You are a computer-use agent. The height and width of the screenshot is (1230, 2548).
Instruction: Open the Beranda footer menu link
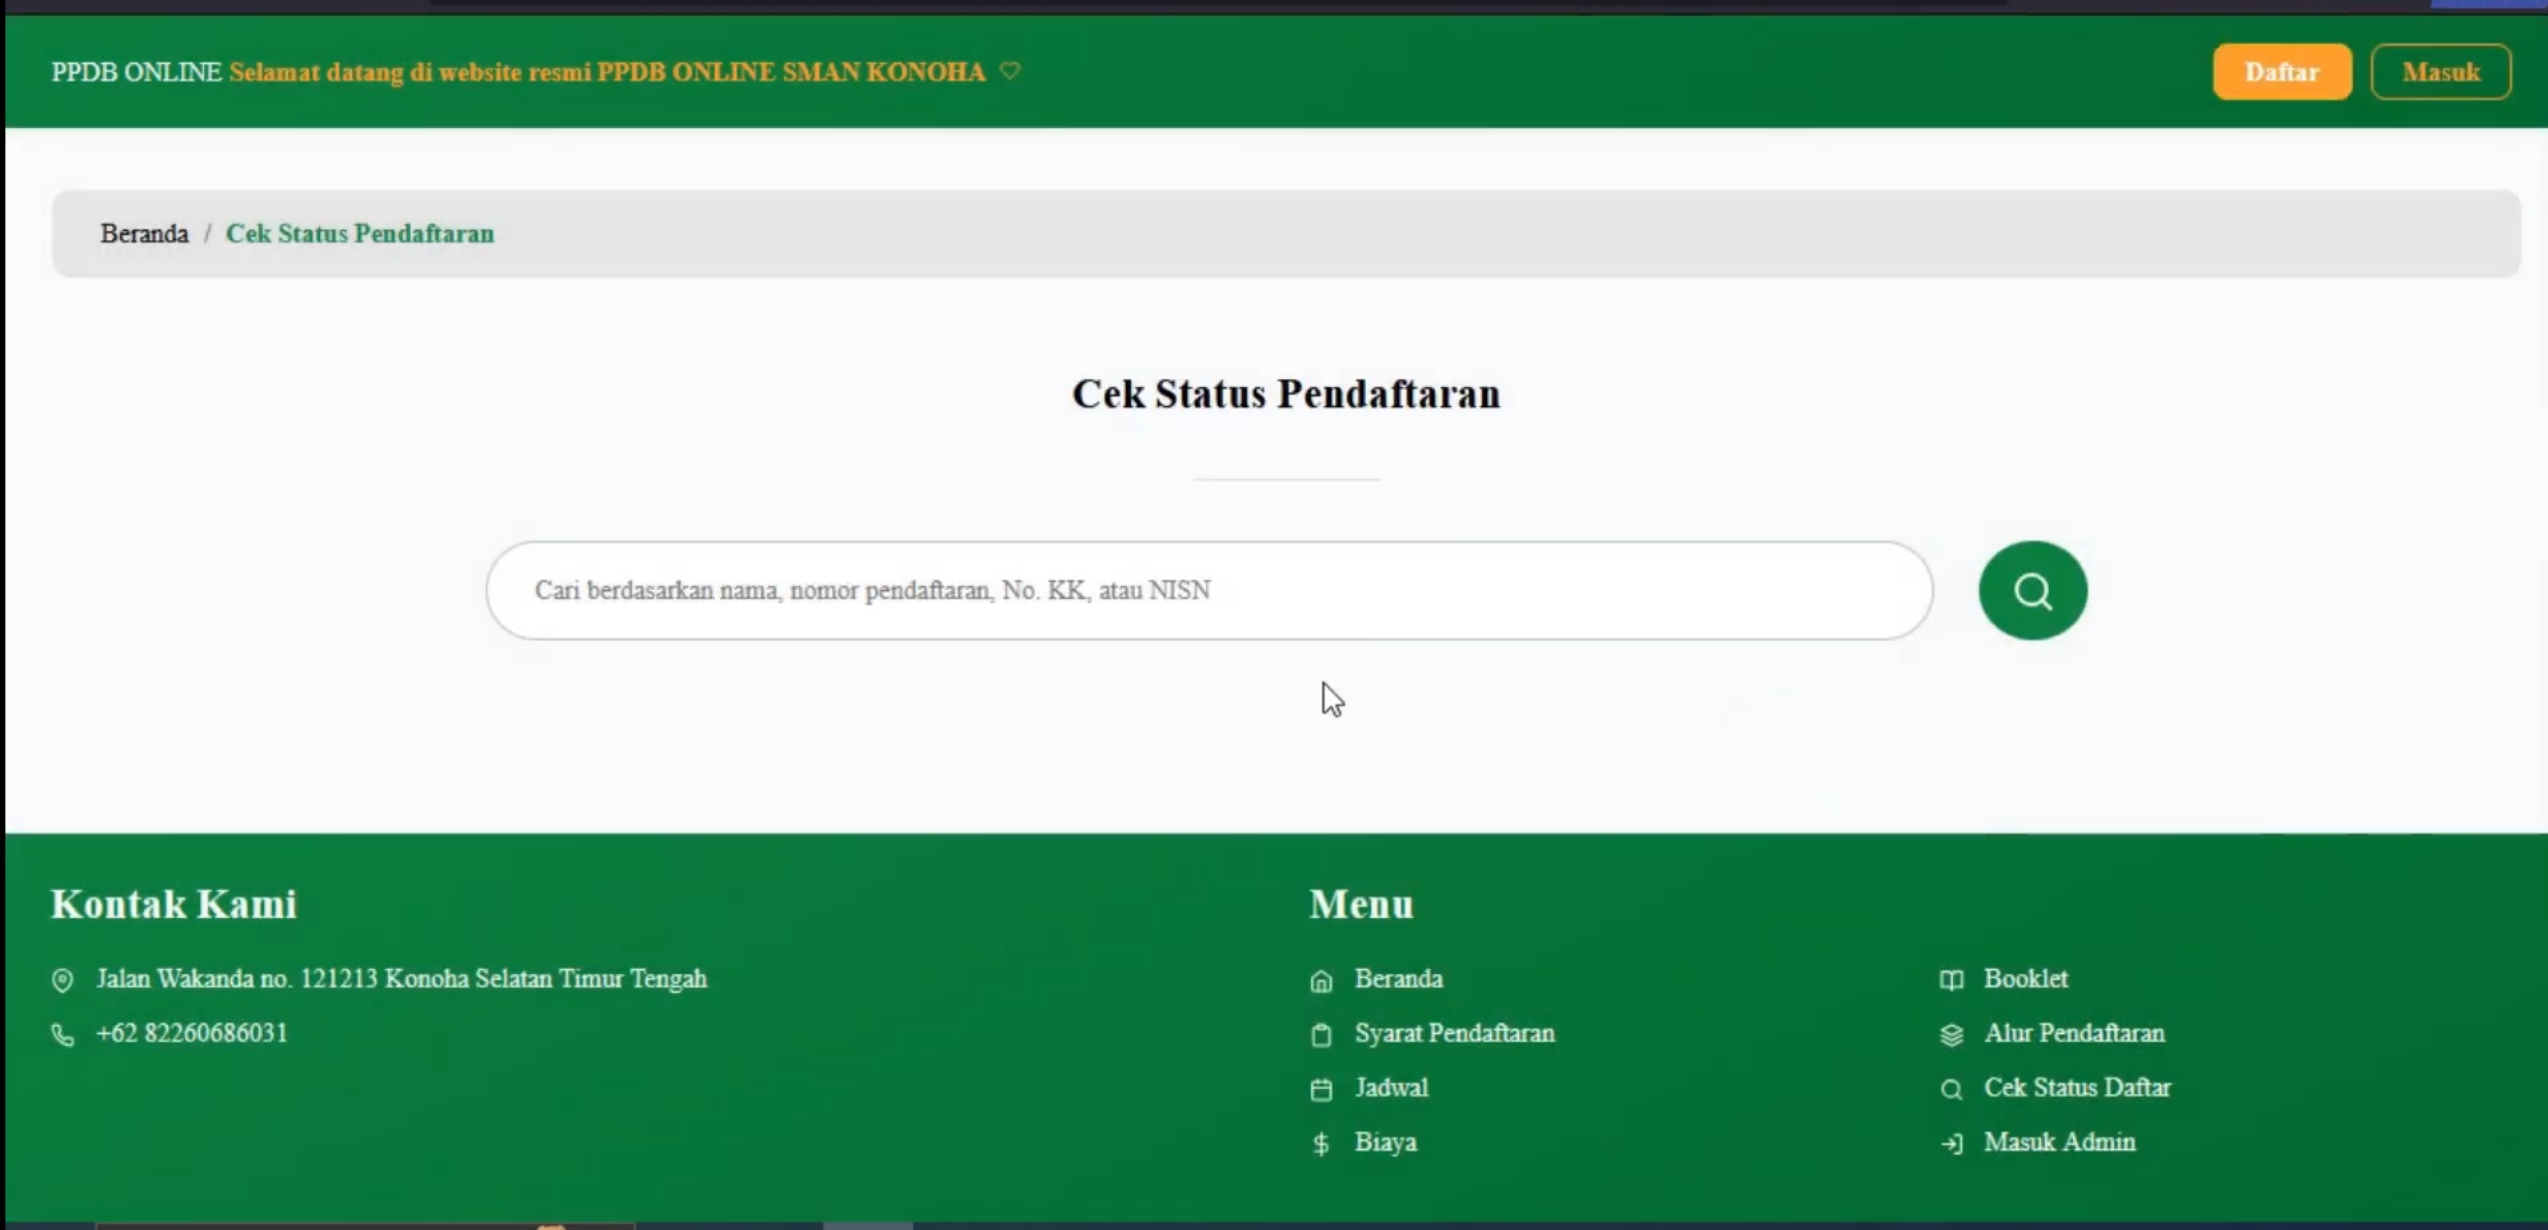tap(1398, 978)
